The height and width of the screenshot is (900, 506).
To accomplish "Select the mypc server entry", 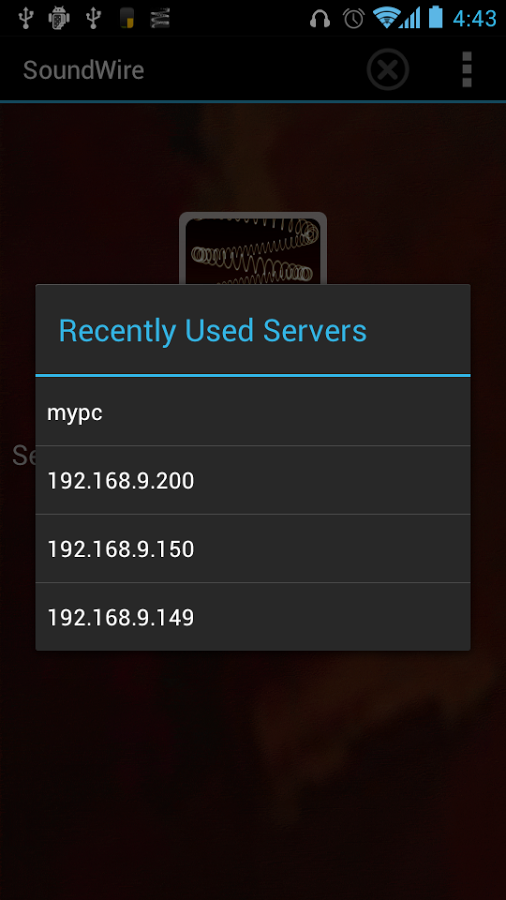I will click(253, 412).
